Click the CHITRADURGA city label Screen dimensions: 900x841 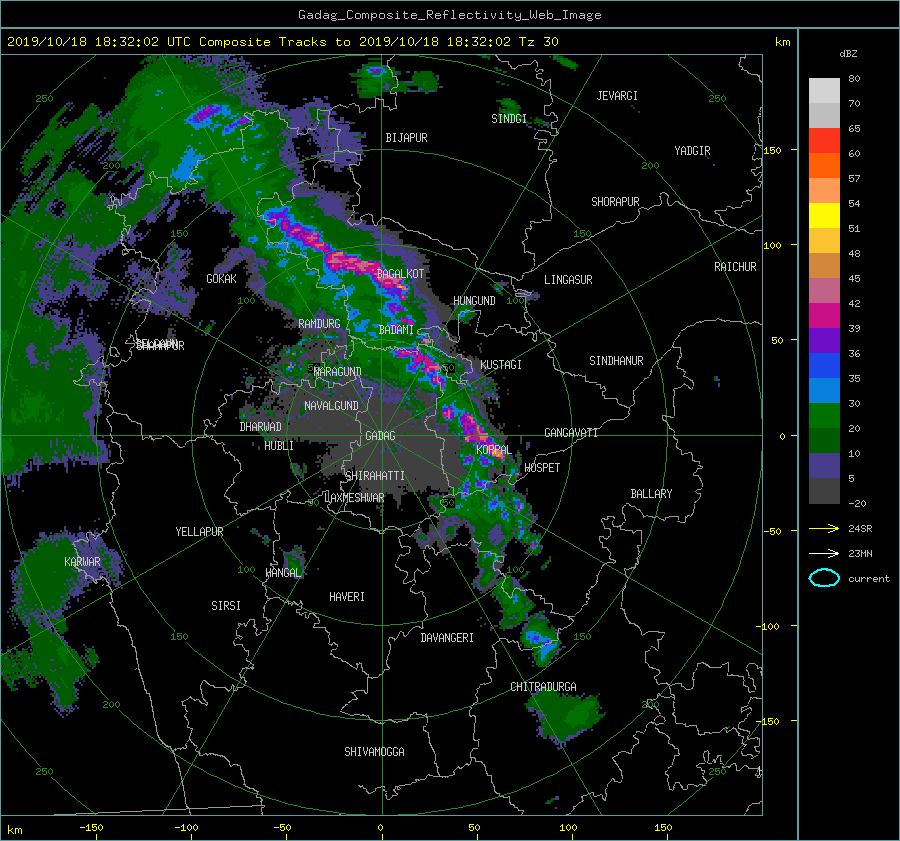tap(543, 687)
